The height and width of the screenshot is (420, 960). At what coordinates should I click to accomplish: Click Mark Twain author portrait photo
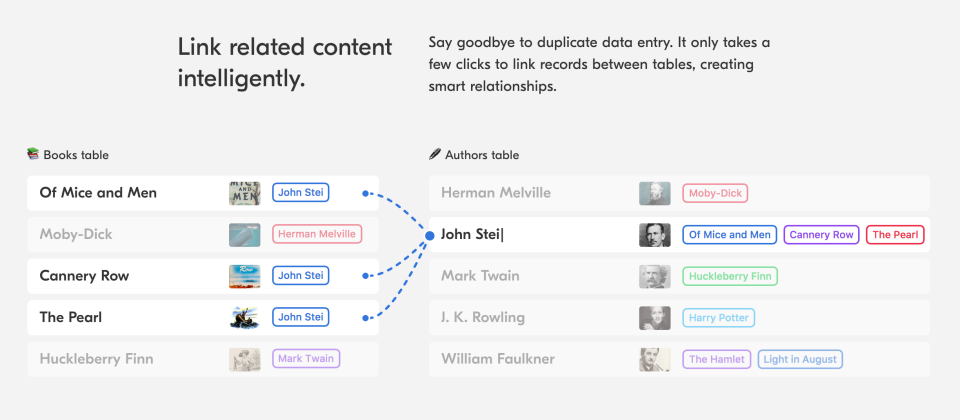tap(655, 277)
